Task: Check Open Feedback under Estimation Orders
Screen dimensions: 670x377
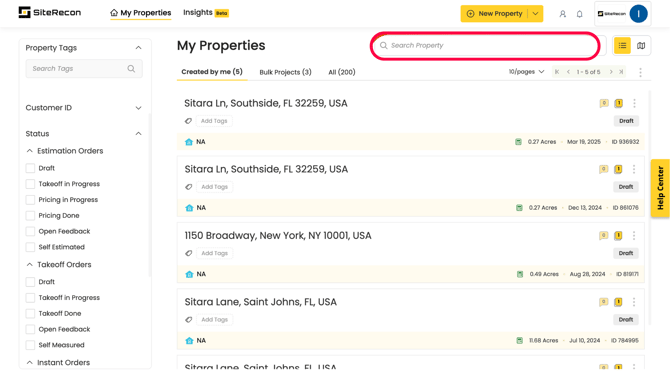Action: [30, 231]
